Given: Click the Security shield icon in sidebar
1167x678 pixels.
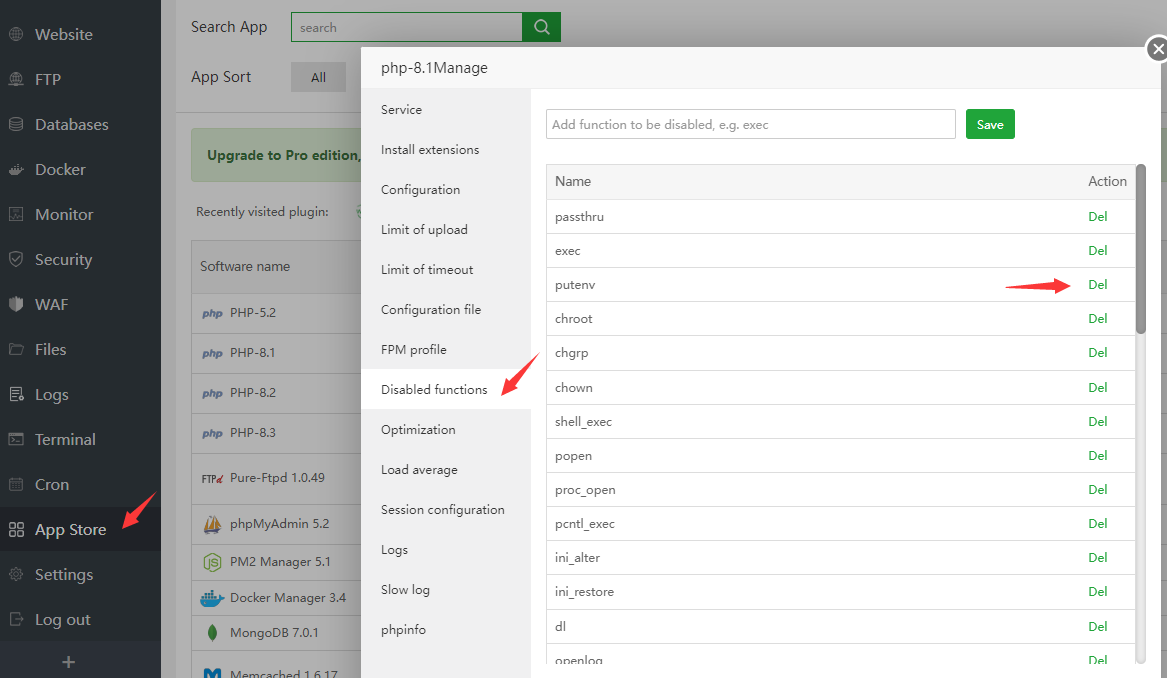Looking at the screenshot, I should pos(16,259).
